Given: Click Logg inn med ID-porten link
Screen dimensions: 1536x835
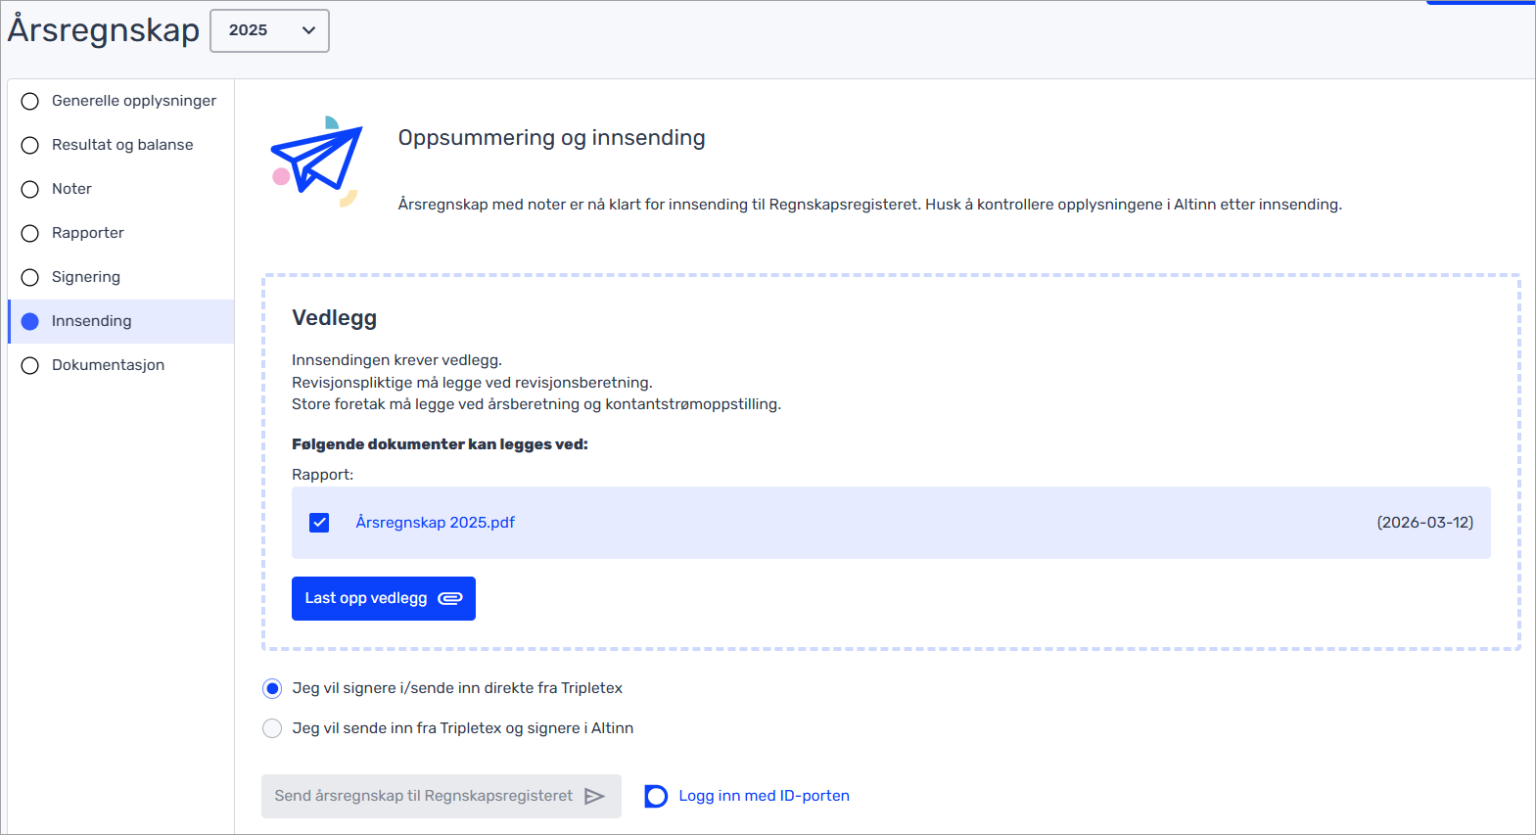Looking at the screenshot, I should coord(764,796).
